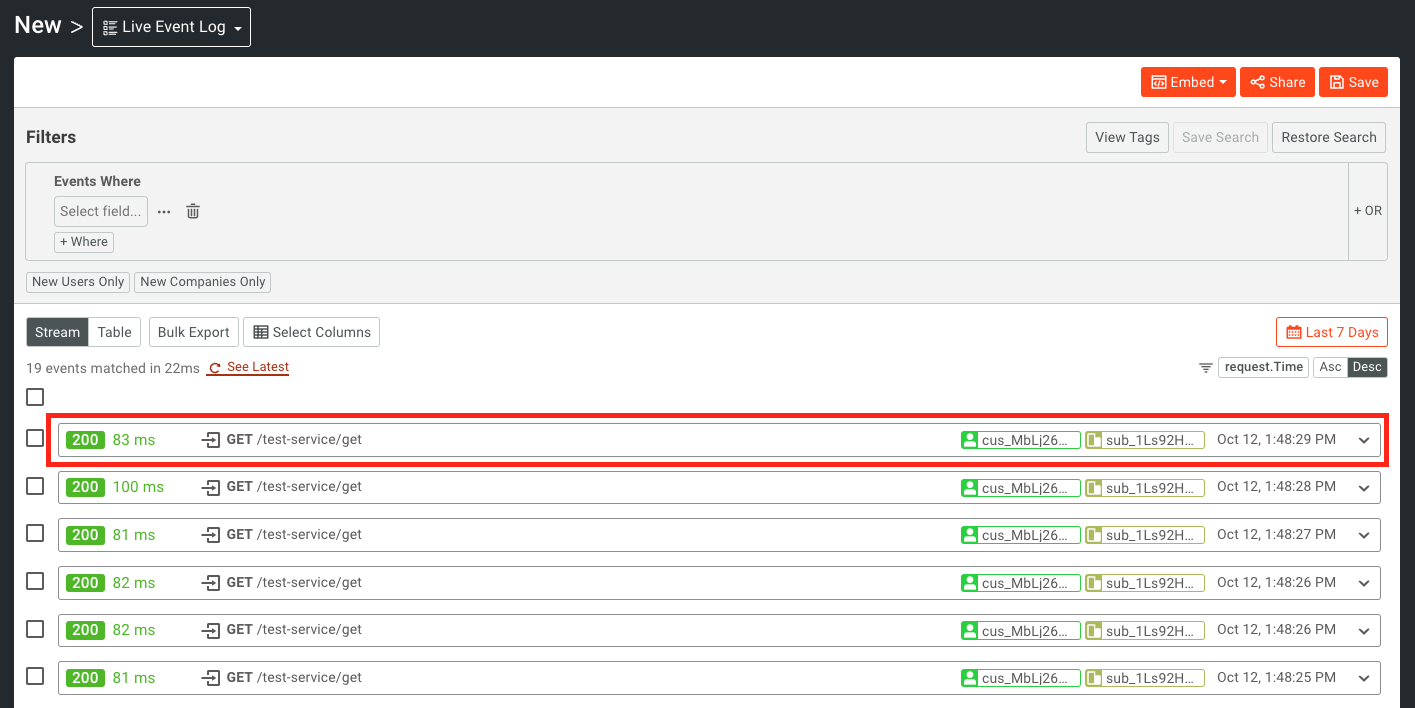Open the Live Event Log dropdown

[171, 27]
